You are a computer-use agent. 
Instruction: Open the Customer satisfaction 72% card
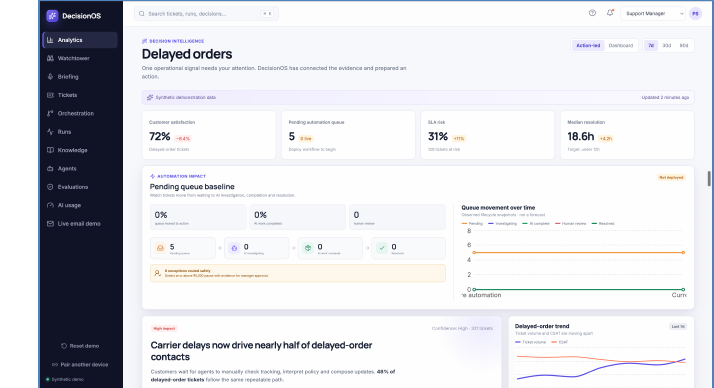[x=209, y=135]
